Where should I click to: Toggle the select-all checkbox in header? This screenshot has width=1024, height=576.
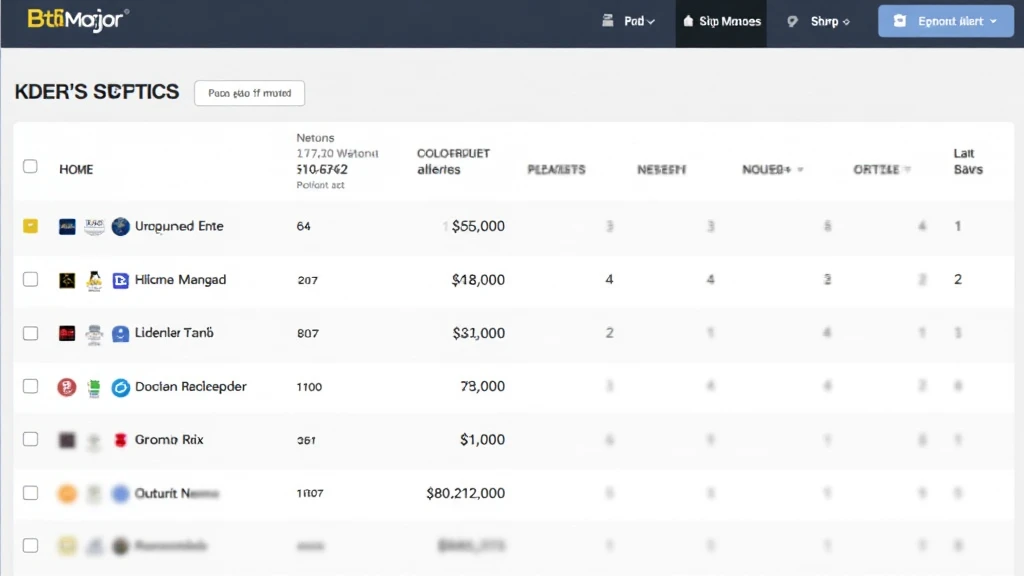pos(30,167)
